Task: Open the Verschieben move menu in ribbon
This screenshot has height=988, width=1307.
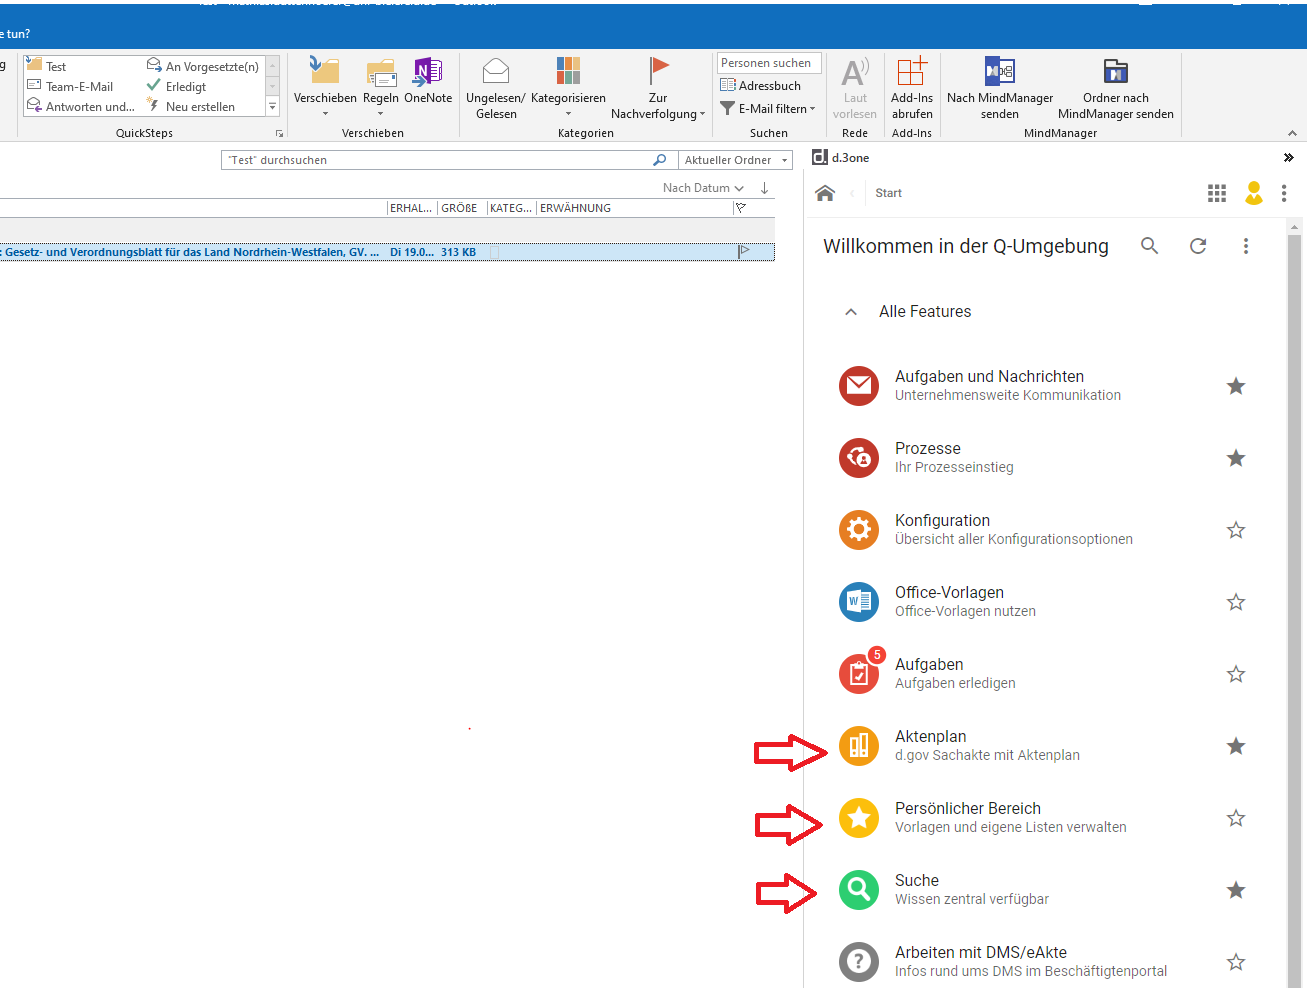Action: [x=325, y=87]
